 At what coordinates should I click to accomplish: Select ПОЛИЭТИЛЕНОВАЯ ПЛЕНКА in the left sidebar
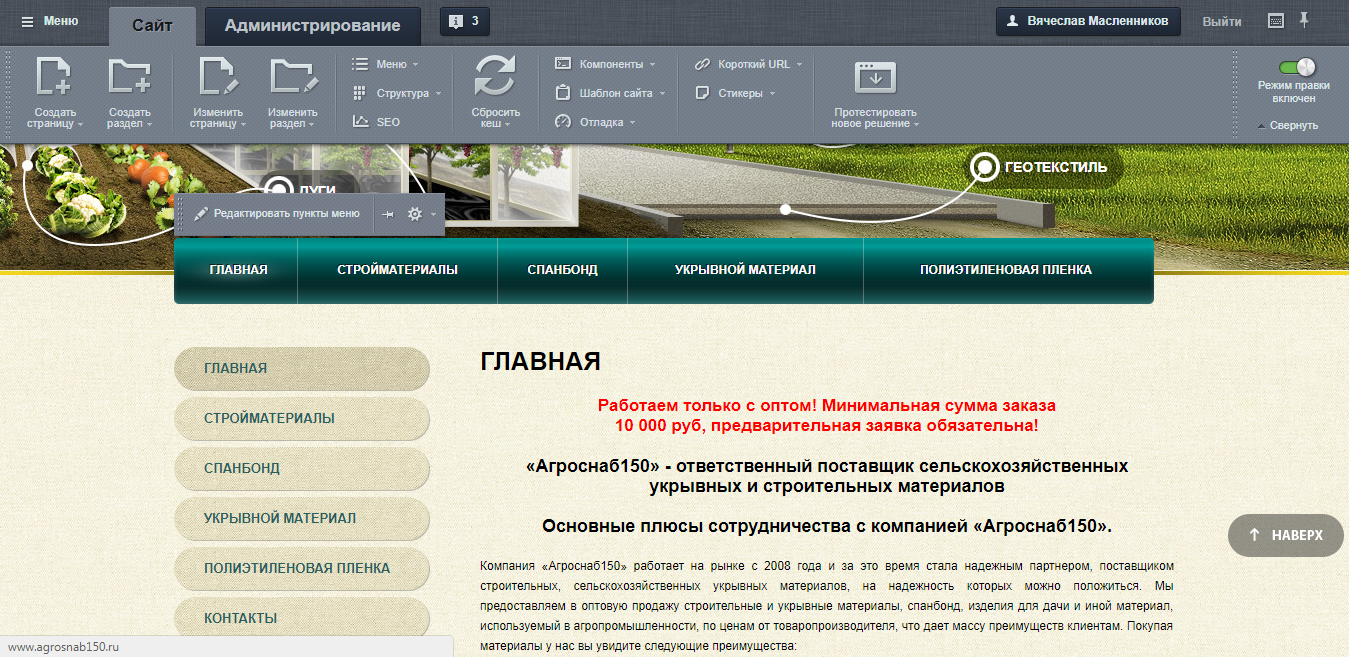click(x=302, y=568)
